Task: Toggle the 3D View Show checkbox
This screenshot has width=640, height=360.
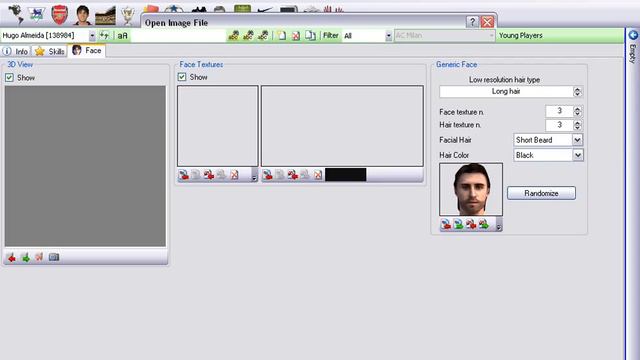Action: pyautogui.click(x=9, y=78)
